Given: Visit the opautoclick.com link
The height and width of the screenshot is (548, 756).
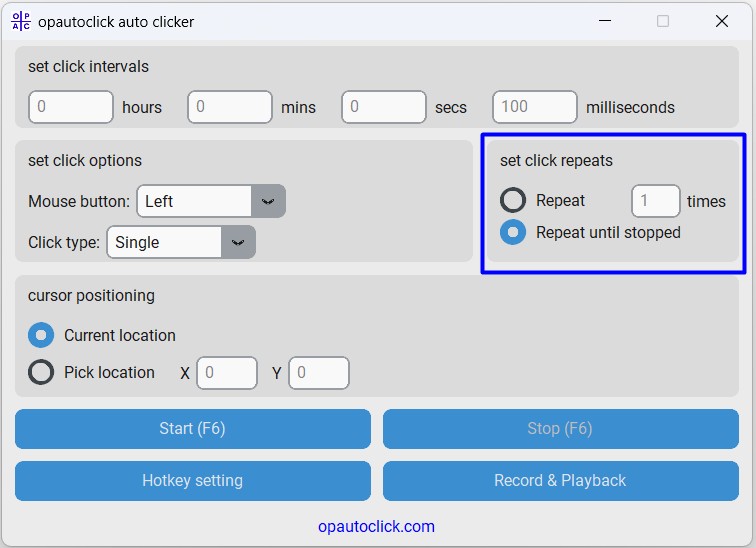Looking at the screenshot, I should tap(376, 526).
